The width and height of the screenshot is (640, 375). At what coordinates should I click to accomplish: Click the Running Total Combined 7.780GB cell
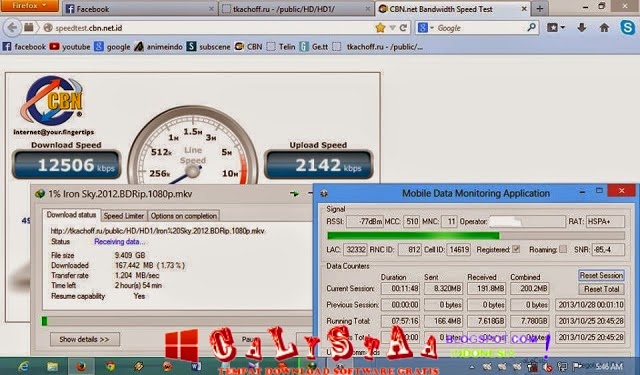(x=529, y=321)
